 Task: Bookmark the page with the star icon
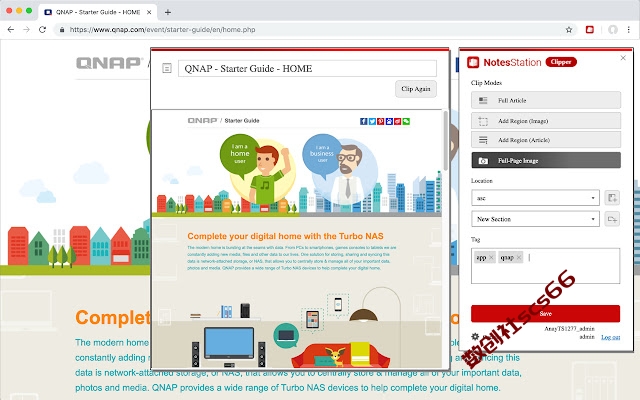pyautogui.click(x=569, y=29)
